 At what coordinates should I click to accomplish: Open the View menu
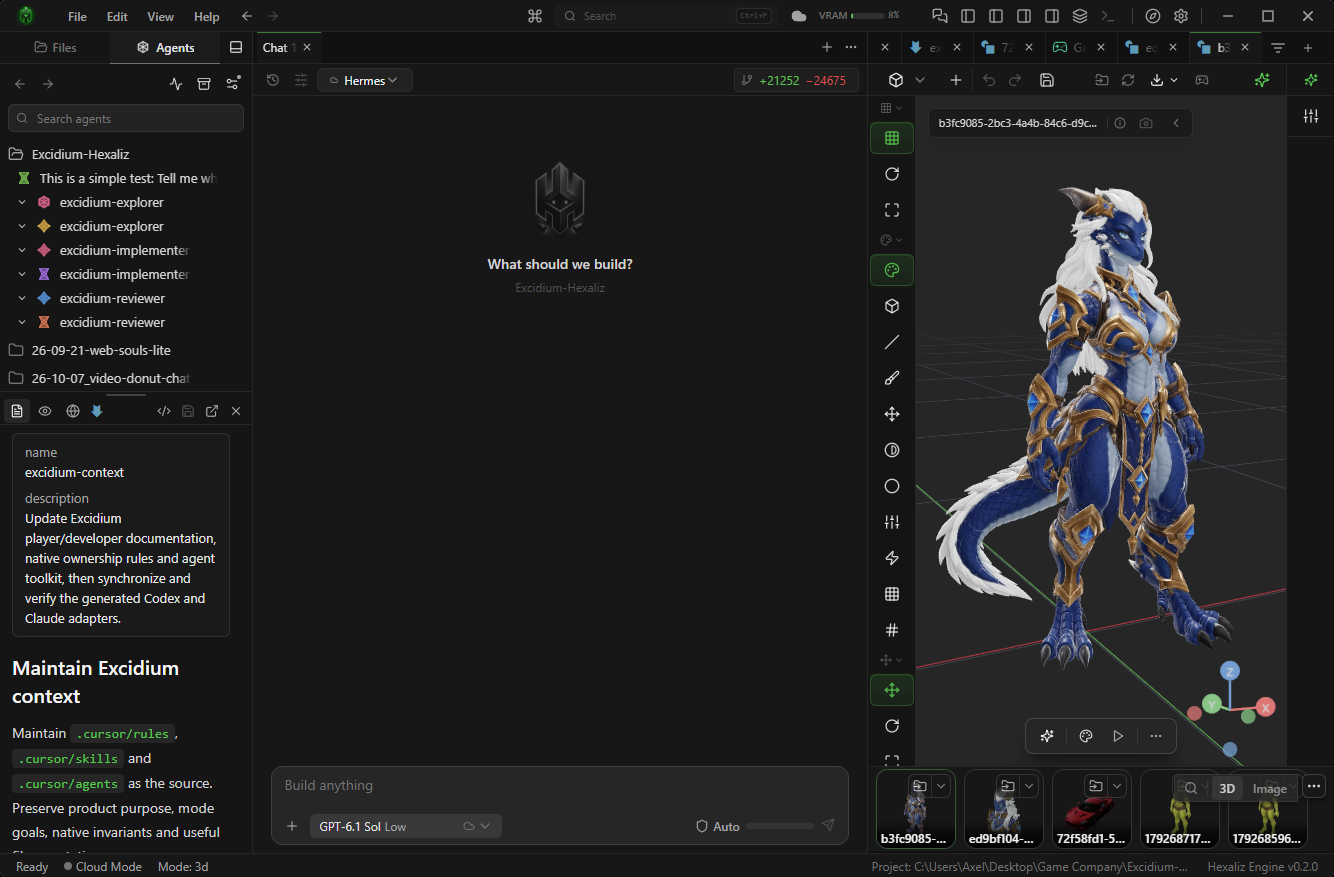[x=160, y=16]
